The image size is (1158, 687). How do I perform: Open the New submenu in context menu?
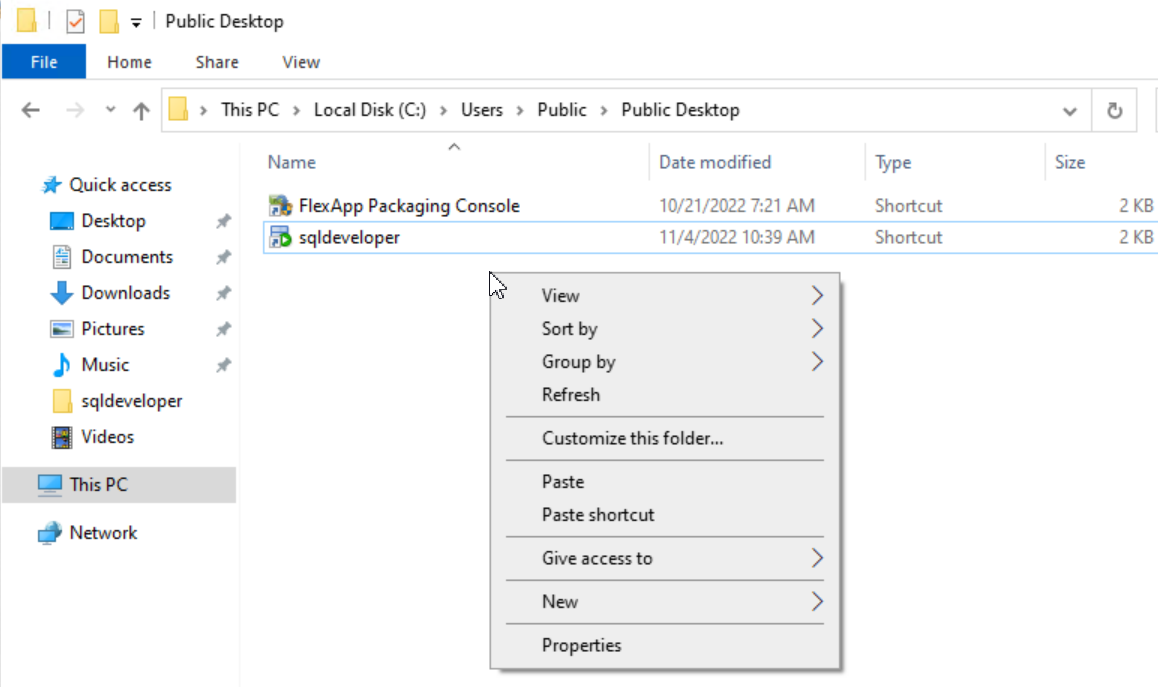coord(665,602)
